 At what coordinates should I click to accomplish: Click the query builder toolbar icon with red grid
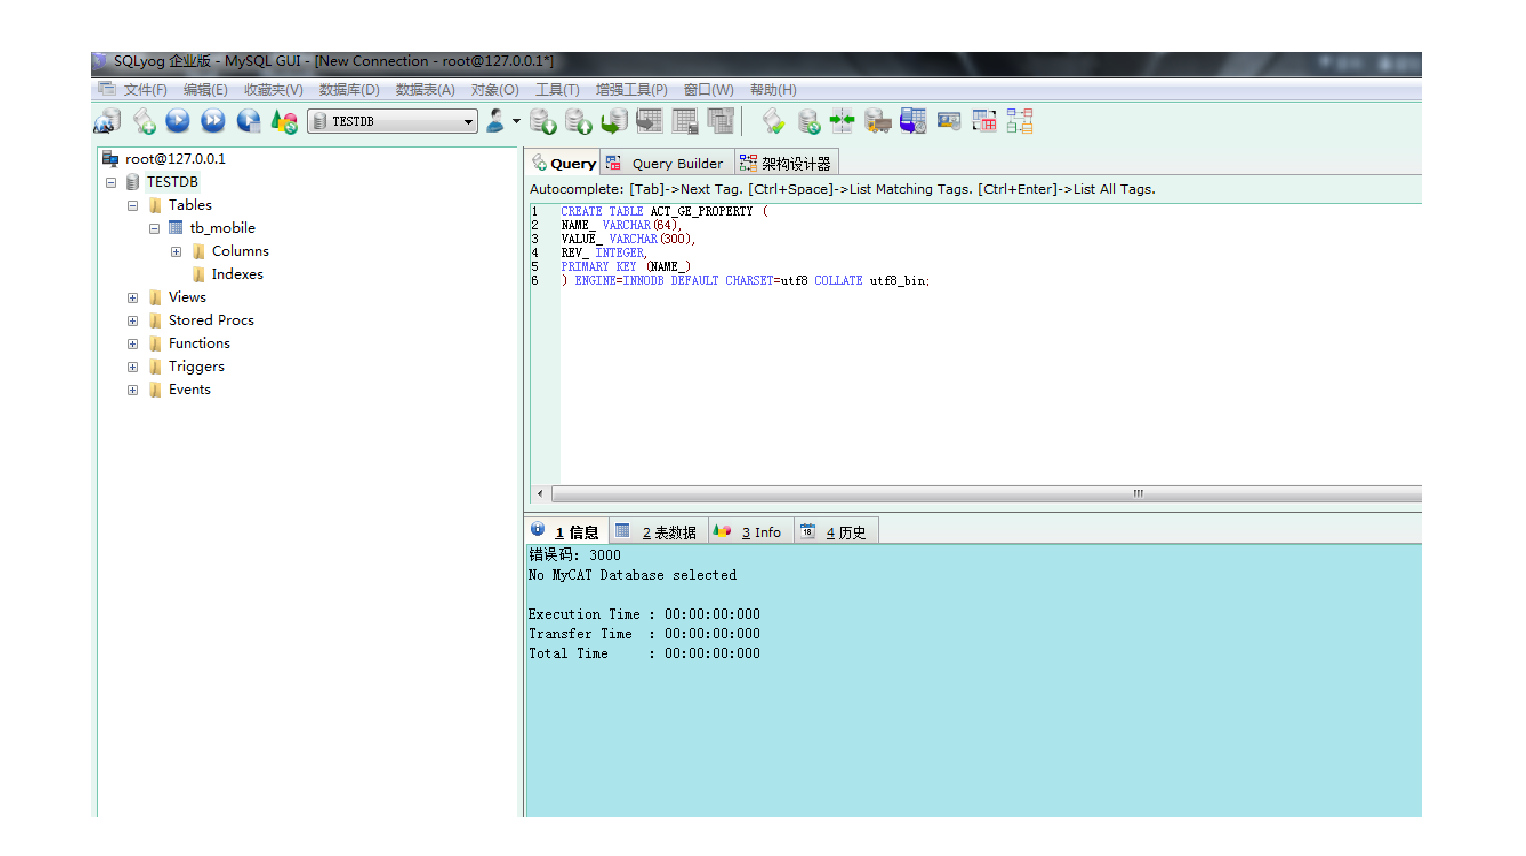pyautogui.click(x=984, y=121)
